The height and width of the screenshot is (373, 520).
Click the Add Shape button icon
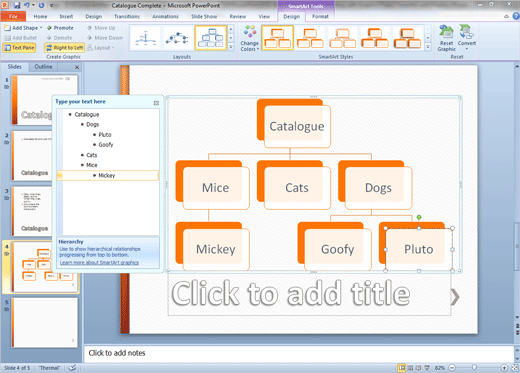[x=7, y=28]
